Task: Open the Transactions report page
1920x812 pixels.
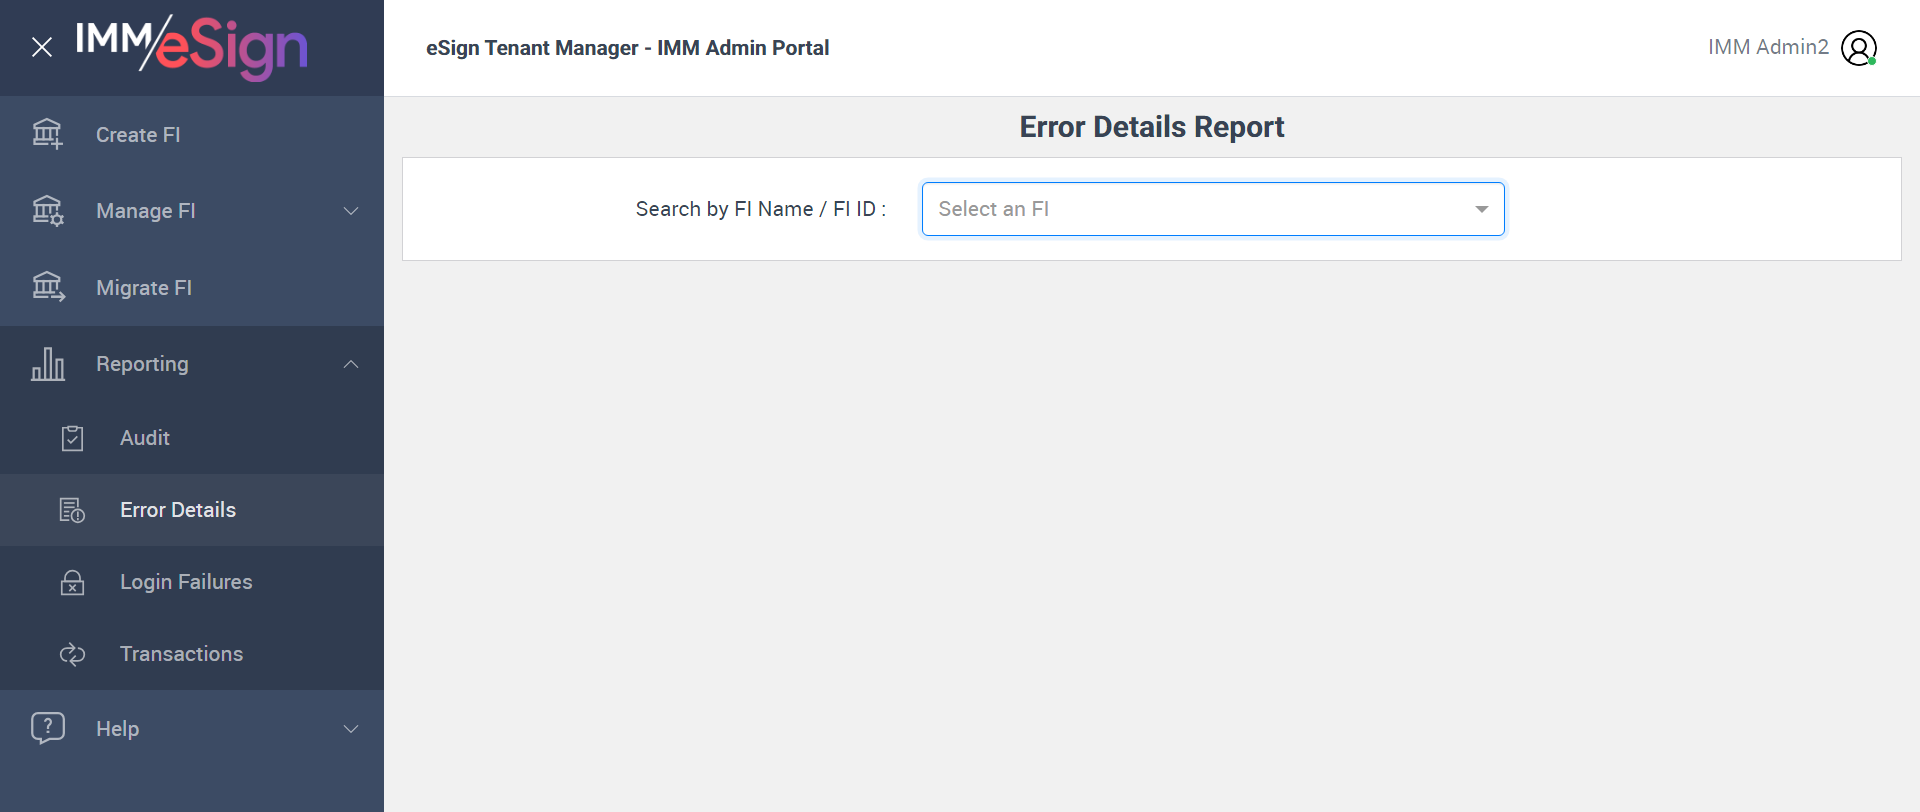Action: coord(181,654)
